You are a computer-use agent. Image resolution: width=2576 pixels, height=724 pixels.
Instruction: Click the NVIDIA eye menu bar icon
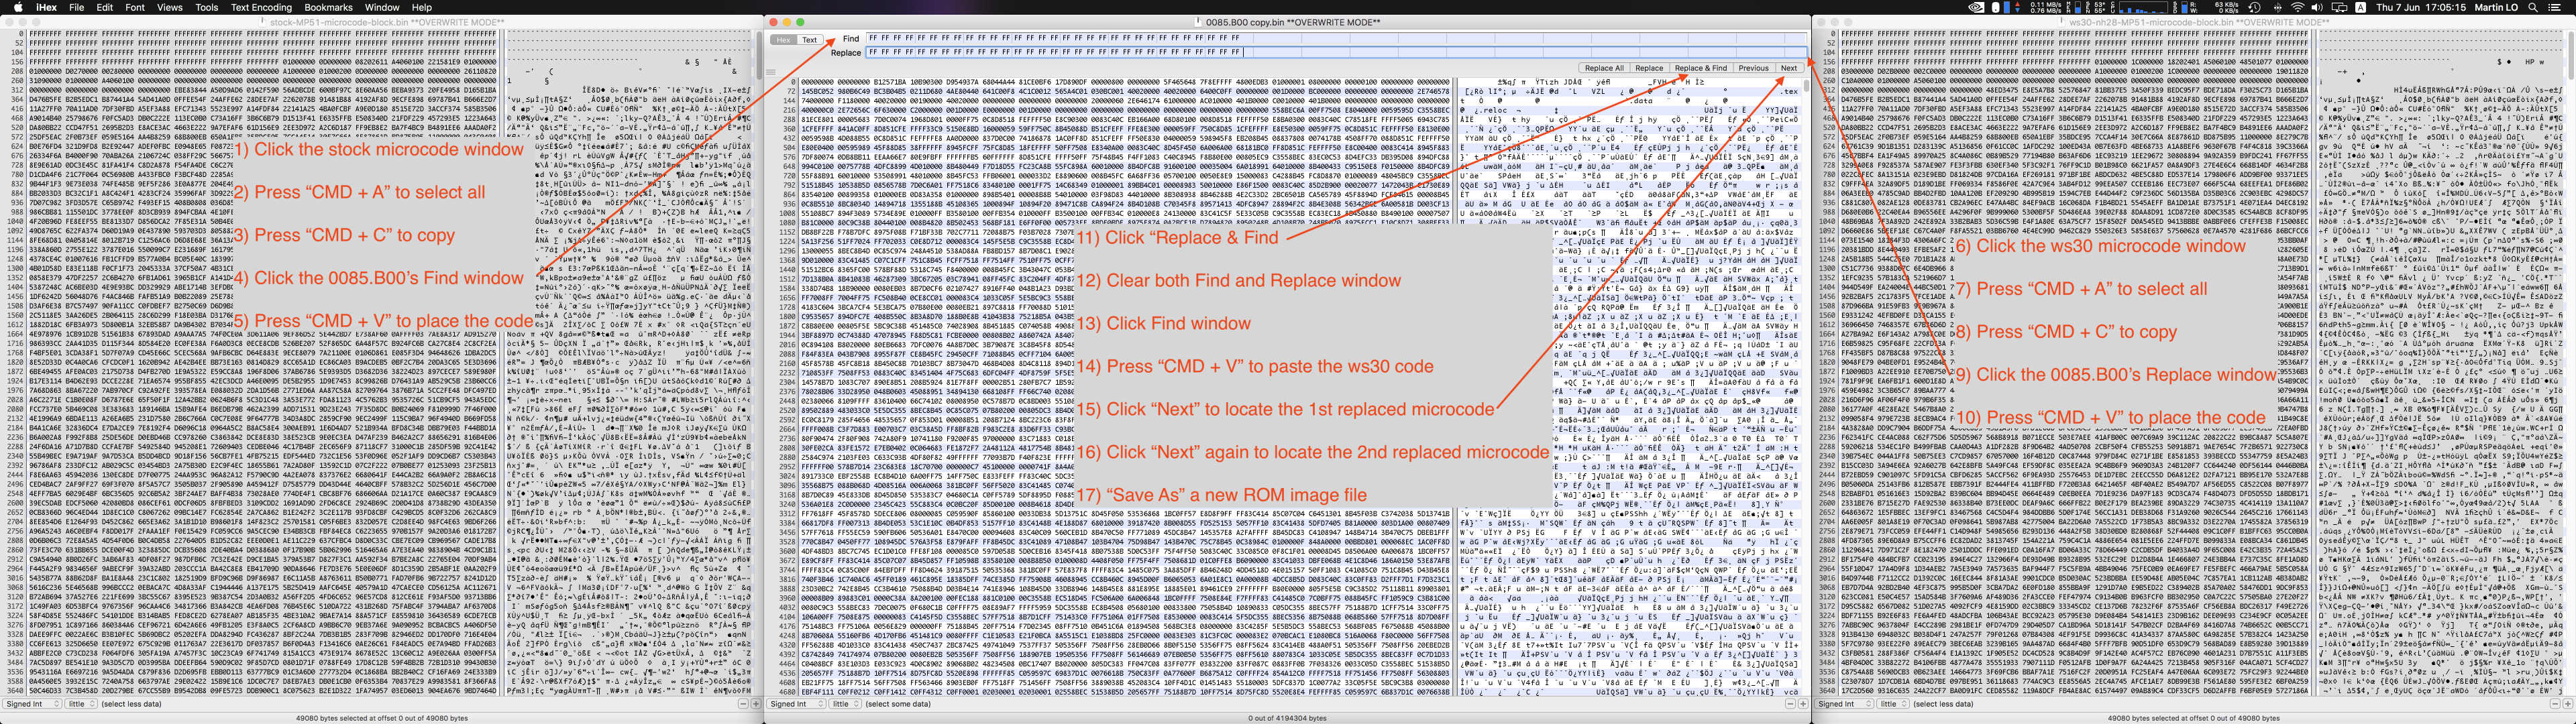click(1976, 7)
